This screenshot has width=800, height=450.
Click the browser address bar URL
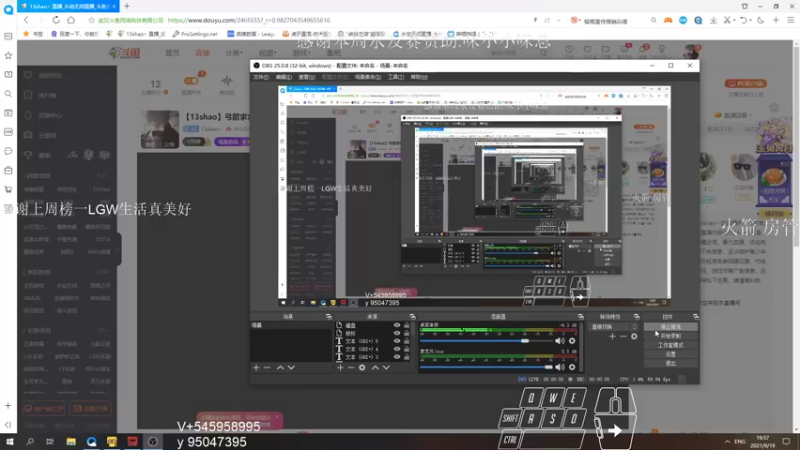tap(248, 20)
